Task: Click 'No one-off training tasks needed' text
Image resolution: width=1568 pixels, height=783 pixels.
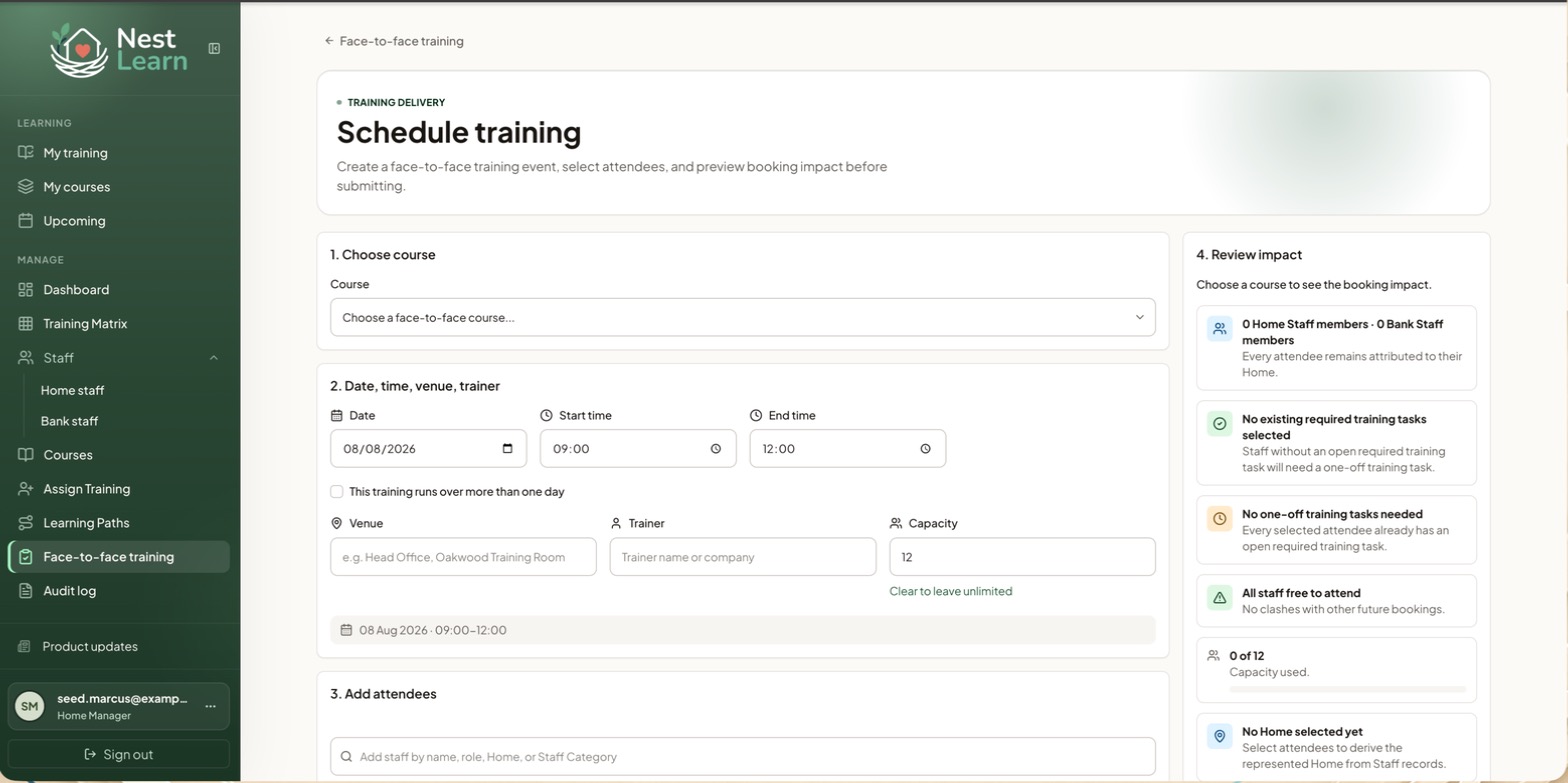Action: 1332,514
